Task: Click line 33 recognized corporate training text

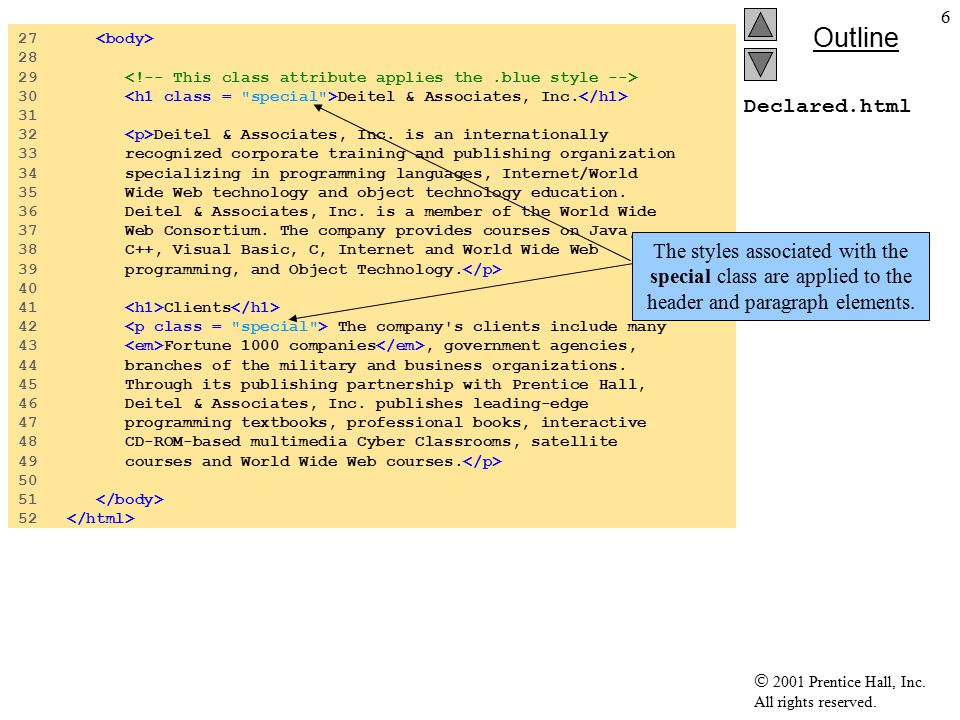Action: (400, 154)
